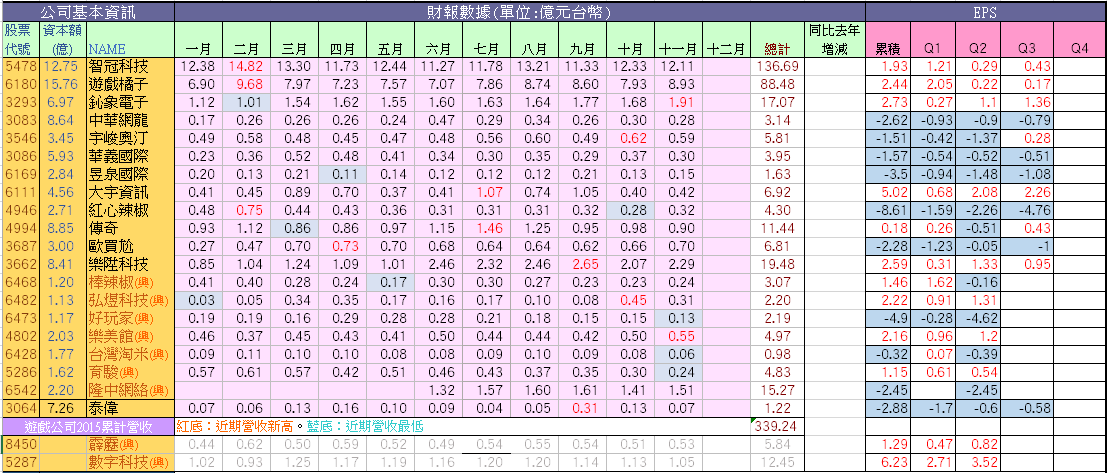Click total revenue cell 136.69
The image size is (1107, 473).
777,66
